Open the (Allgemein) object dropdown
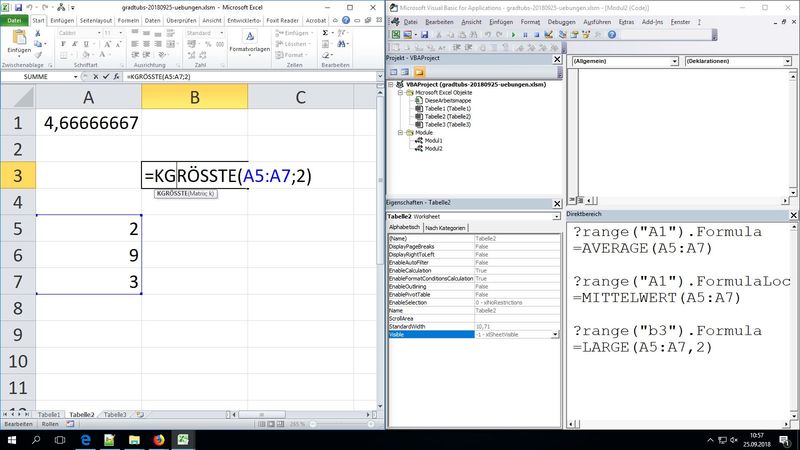 tap(674, 61)
